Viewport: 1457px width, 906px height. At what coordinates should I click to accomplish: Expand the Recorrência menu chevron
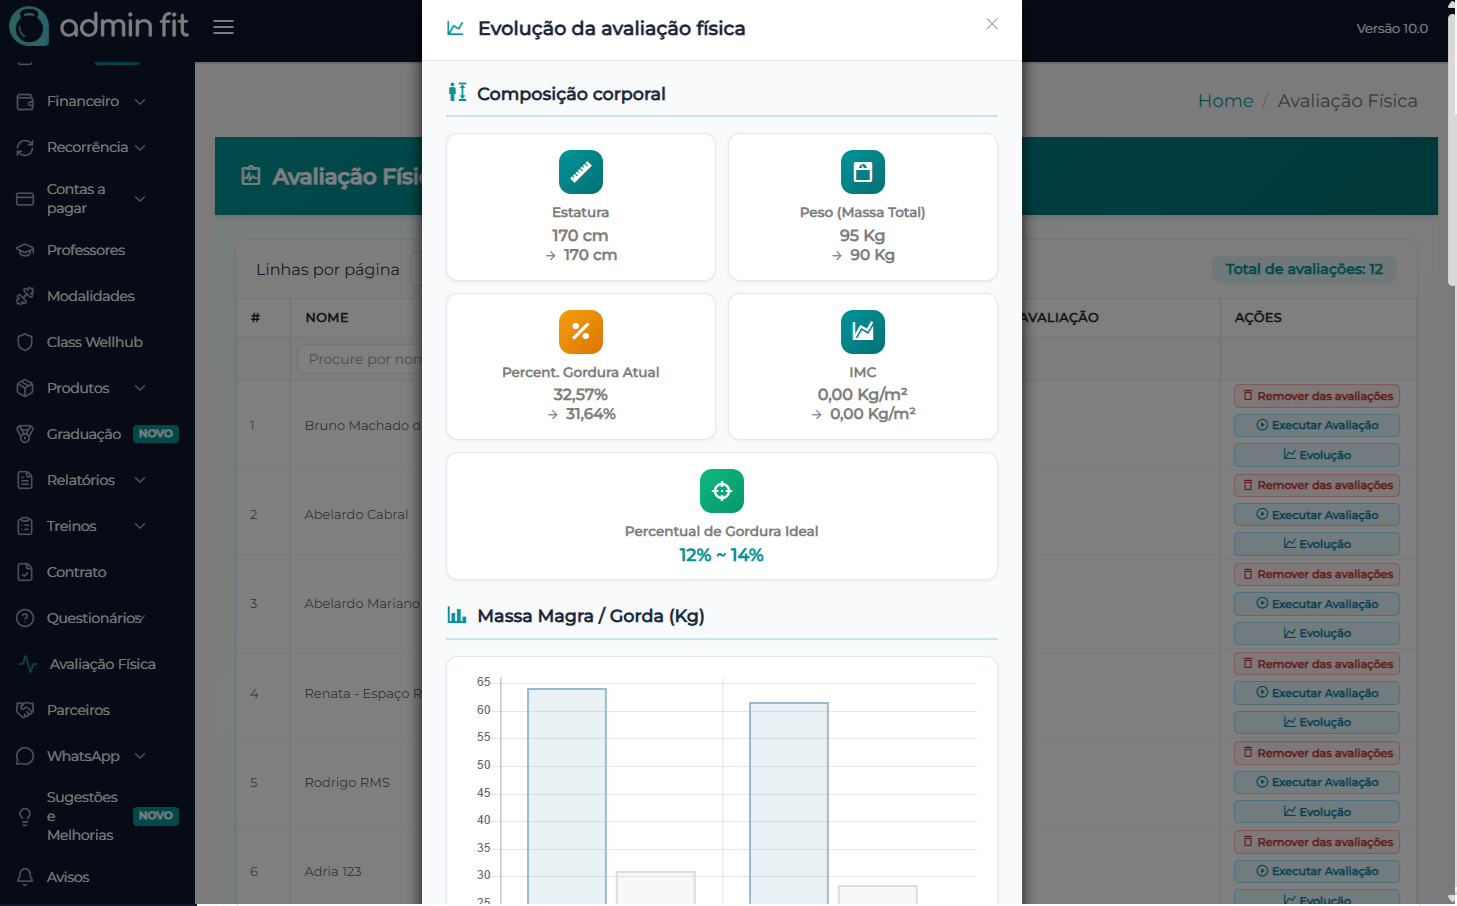[x=140, y=147]
